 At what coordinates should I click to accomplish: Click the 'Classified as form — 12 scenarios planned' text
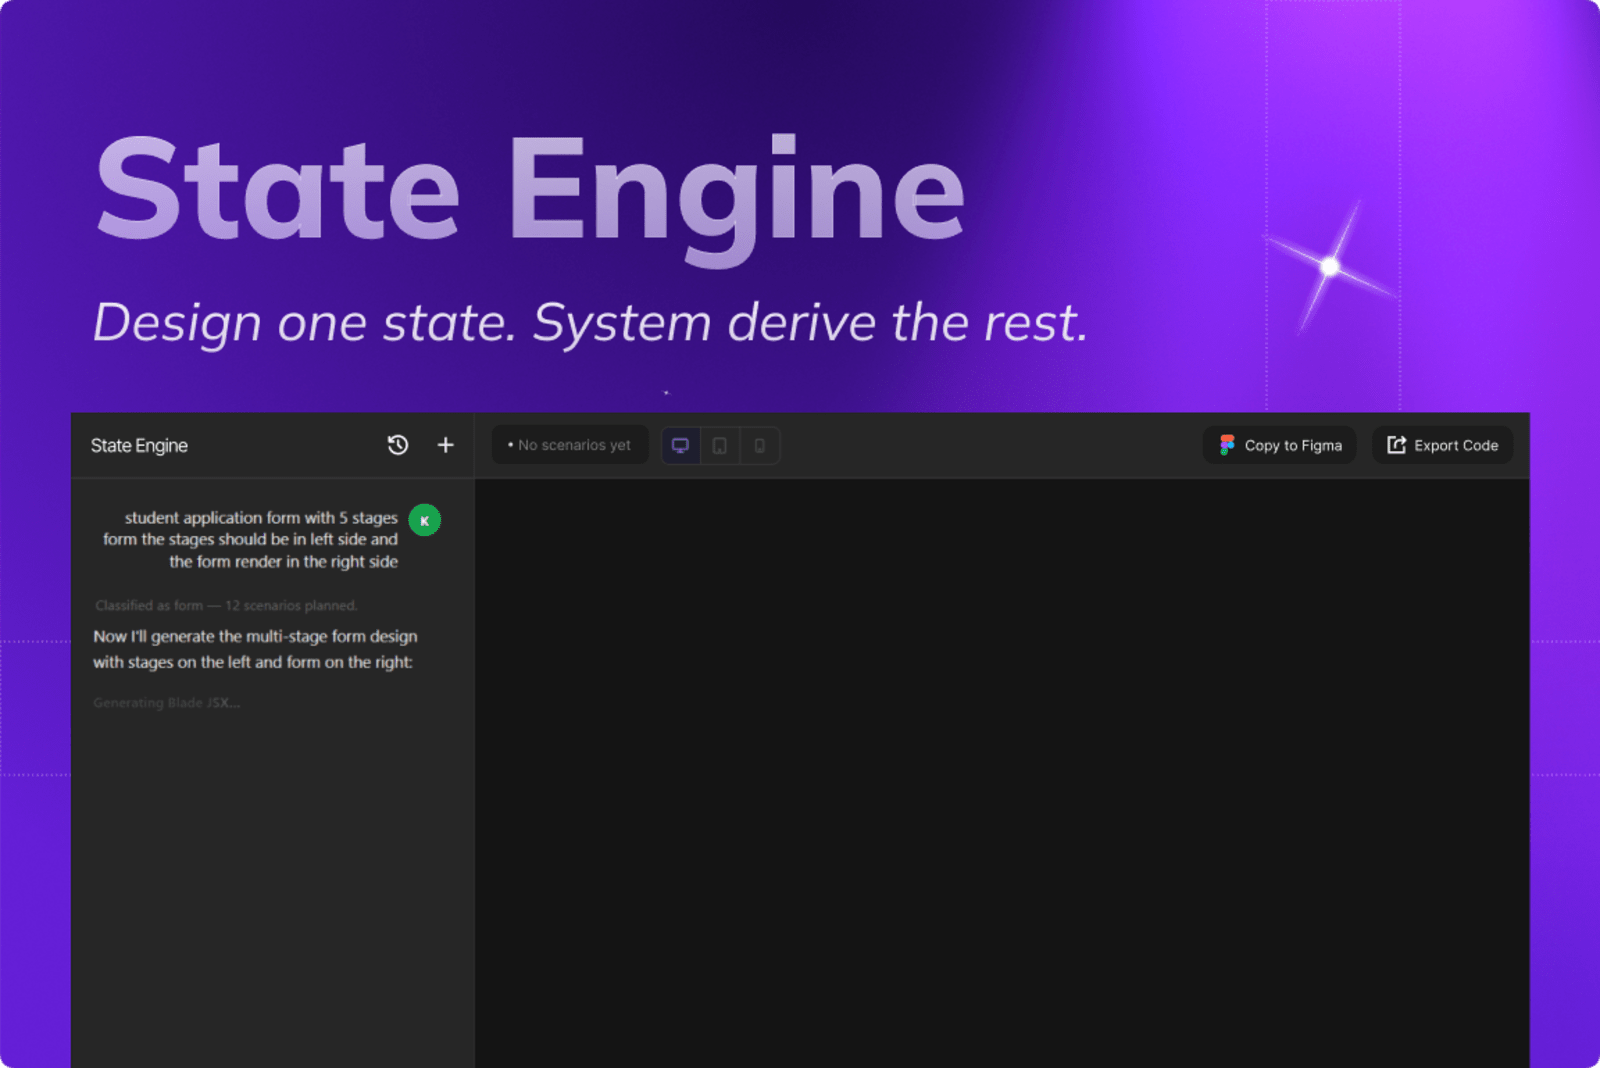click(x=226, y=606)
